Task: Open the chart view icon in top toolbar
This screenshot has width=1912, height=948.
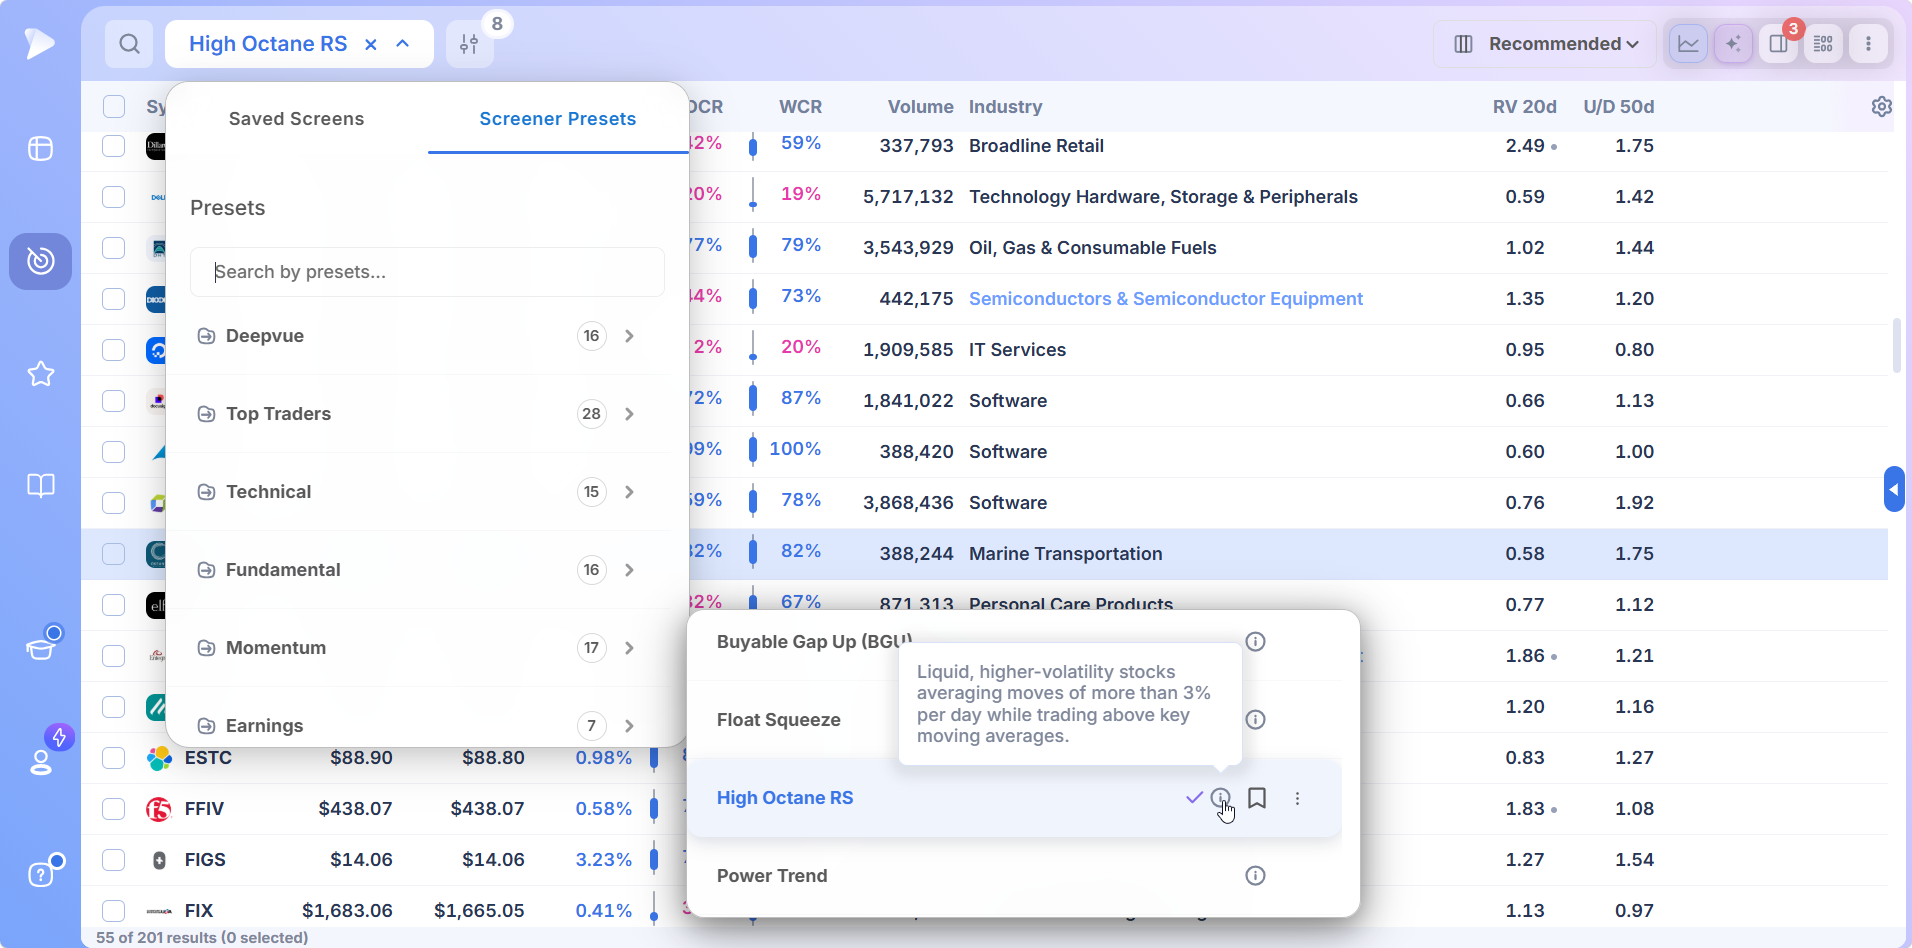Action: pyautogui.click(x=1688, y=44)
